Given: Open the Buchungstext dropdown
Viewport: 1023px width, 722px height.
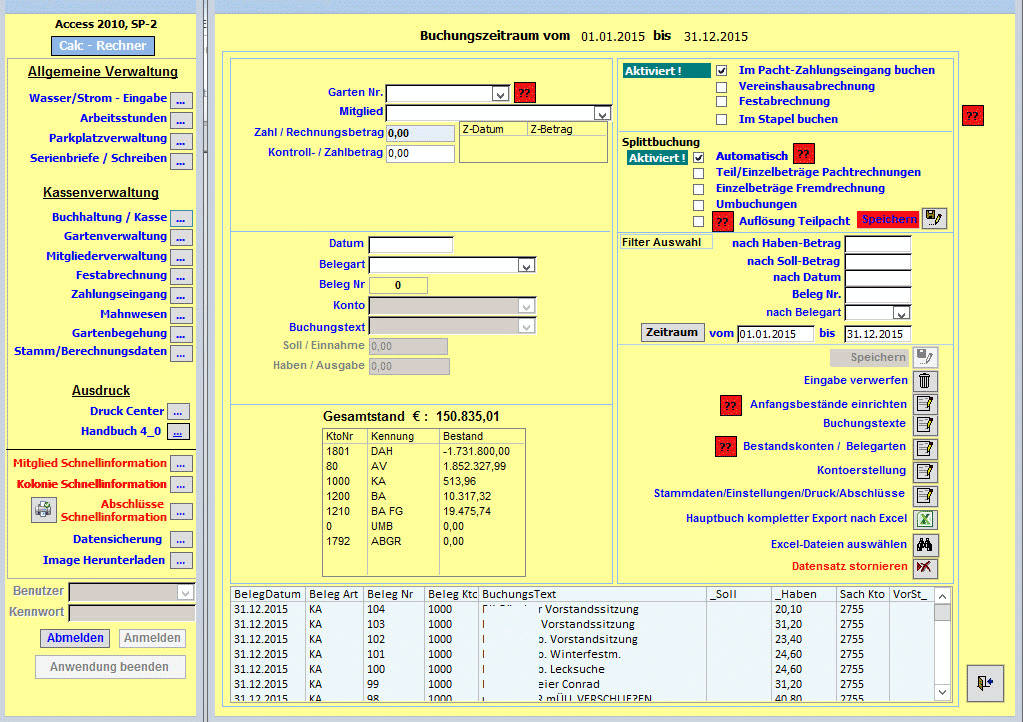Looking at the screenshot, I should (x=526, y=327).
